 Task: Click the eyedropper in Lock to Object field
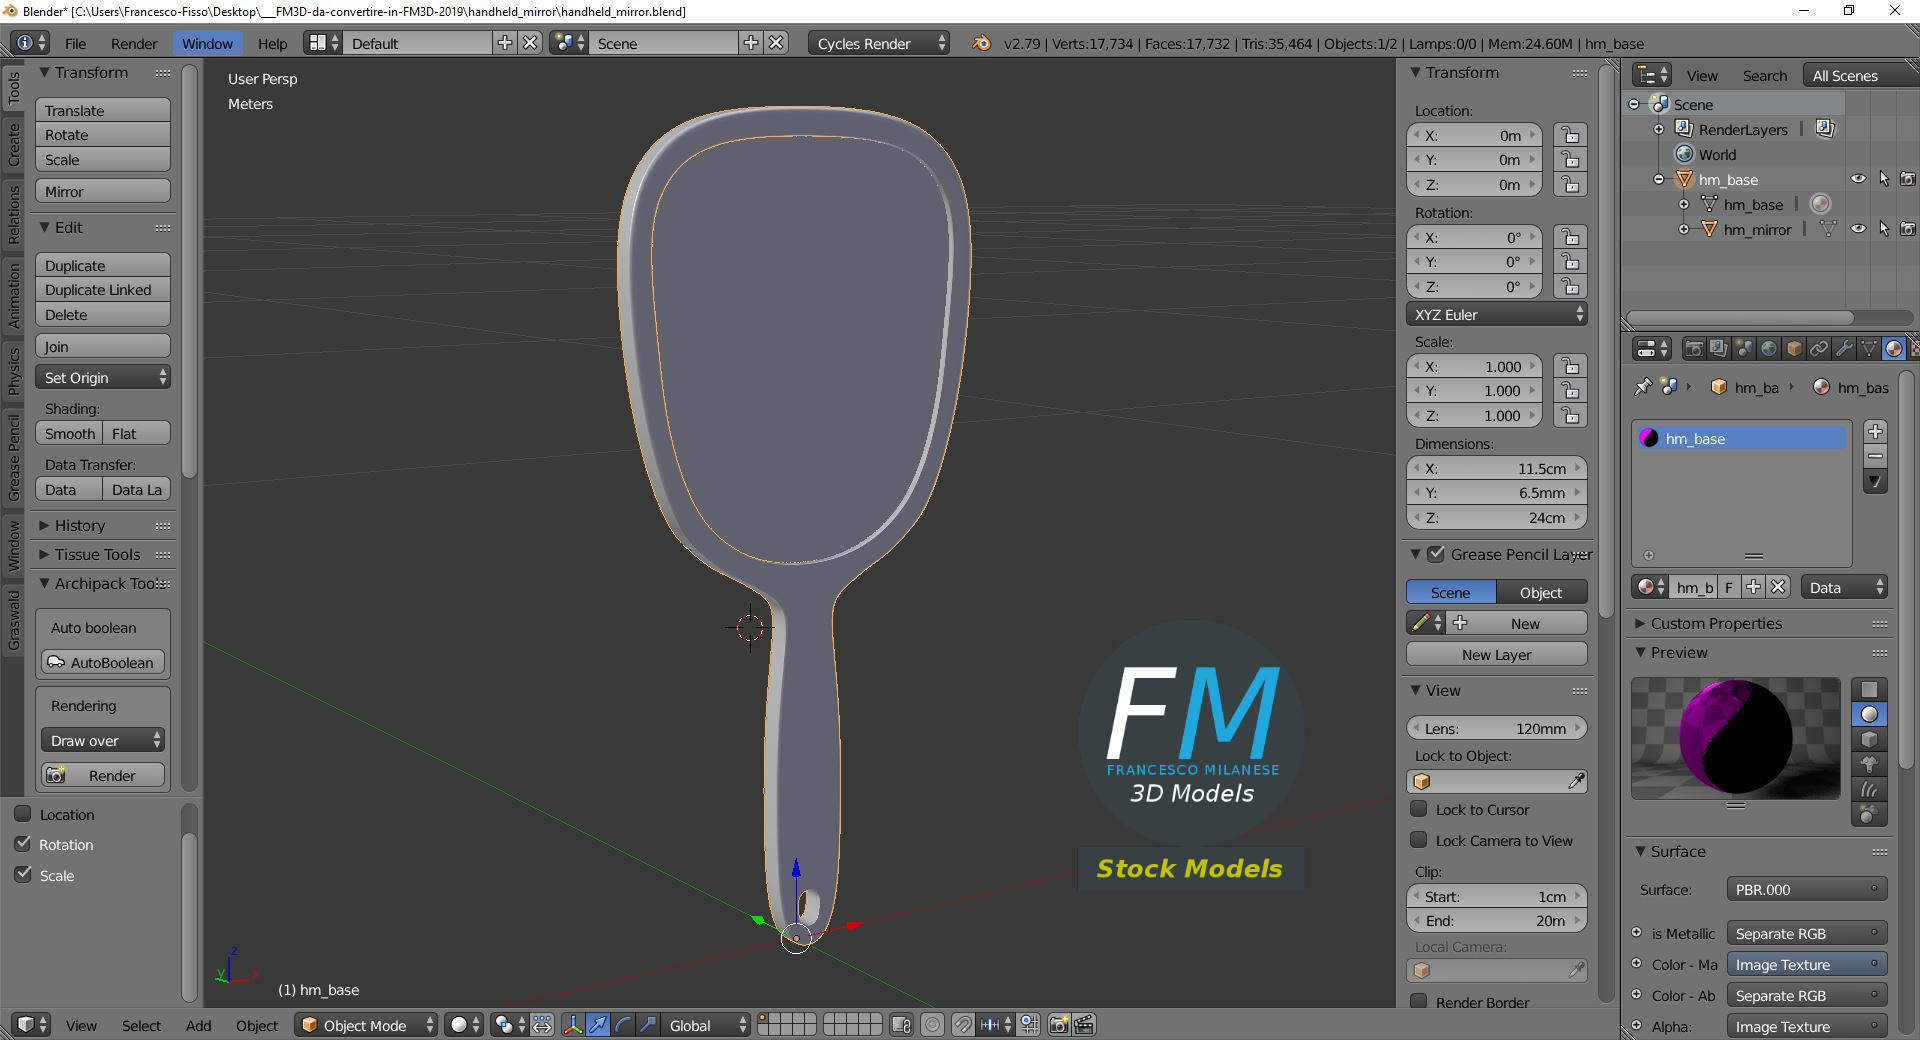[1576, 781]
